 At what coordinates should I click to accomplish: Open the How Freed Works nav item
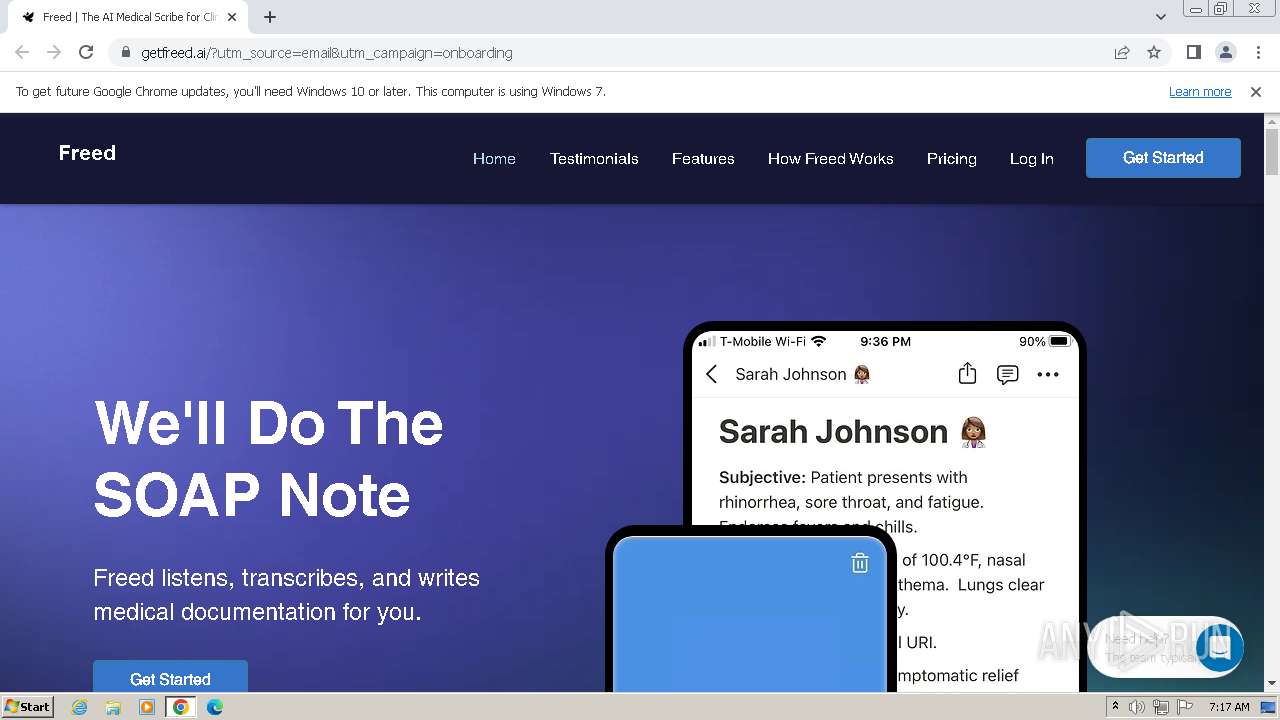click(x=830, y=159)
